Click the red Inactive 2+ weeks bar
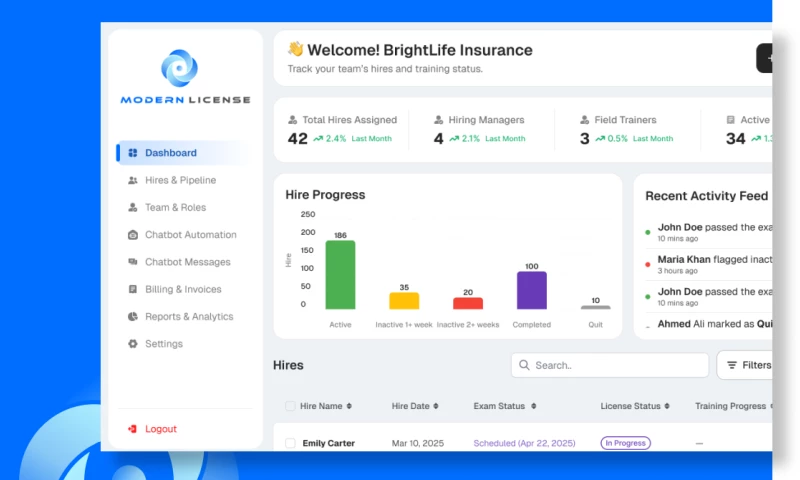The image size is (800, 480). pyautogui.click(x=468, y=304)
